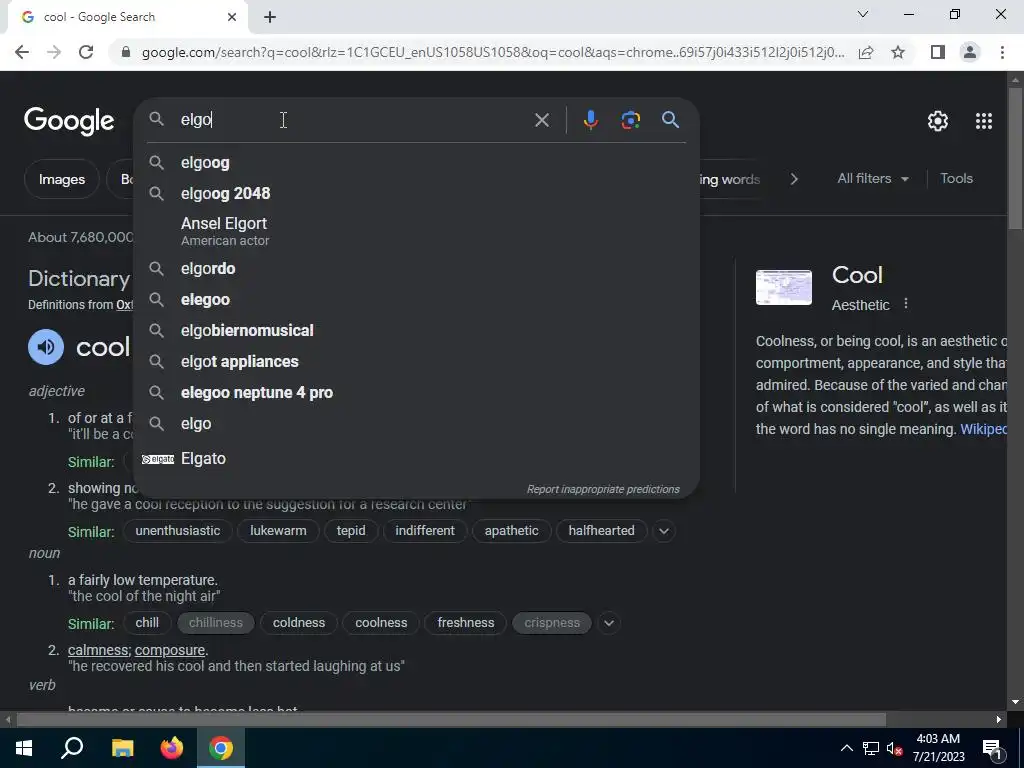Reload the current page
The image size is (1024, 768).
click(x=86, y=52)
